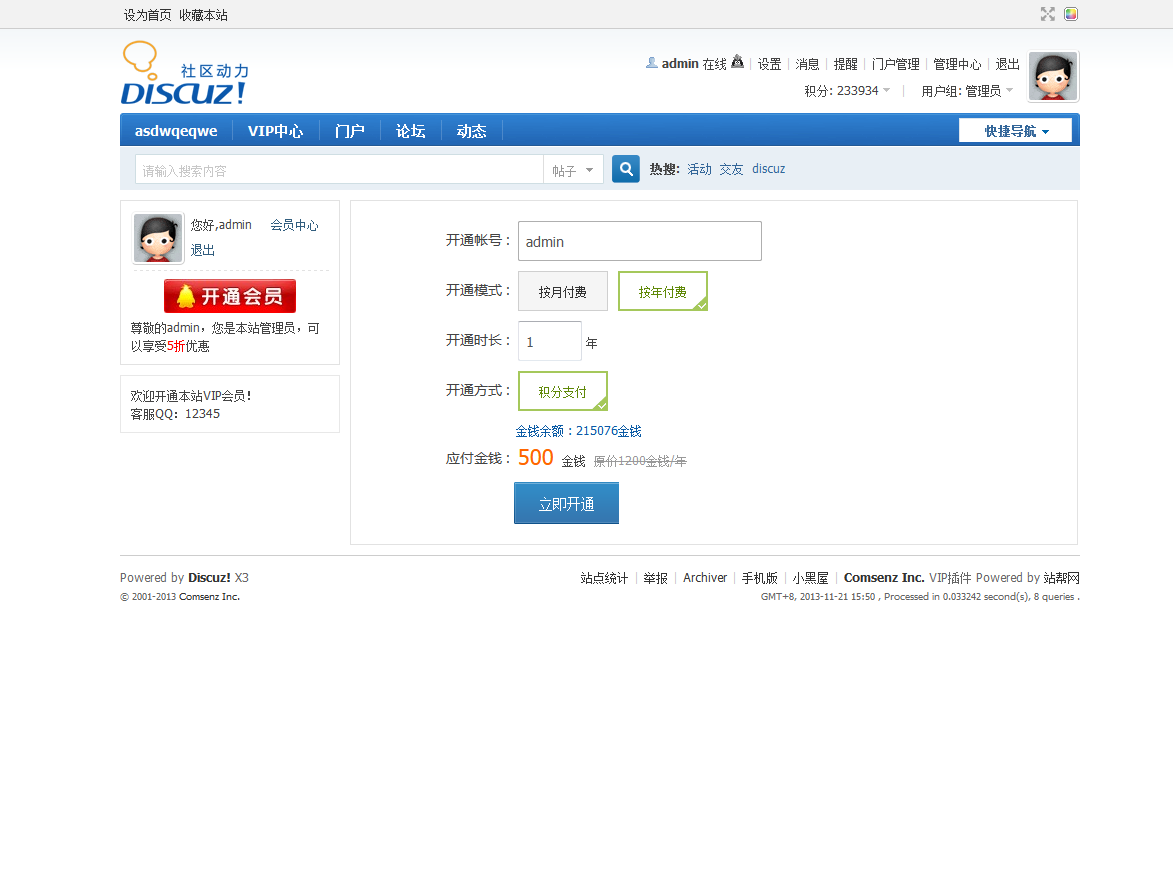
Task: Click the 立即开通 button
Action: (566, 503)
